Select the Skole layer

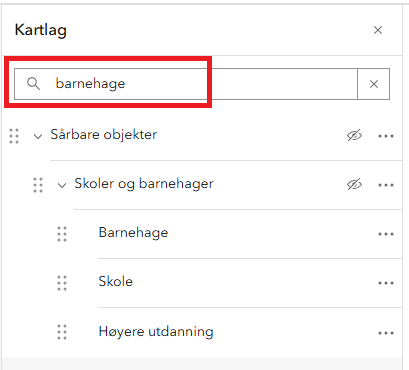(116, 282)
